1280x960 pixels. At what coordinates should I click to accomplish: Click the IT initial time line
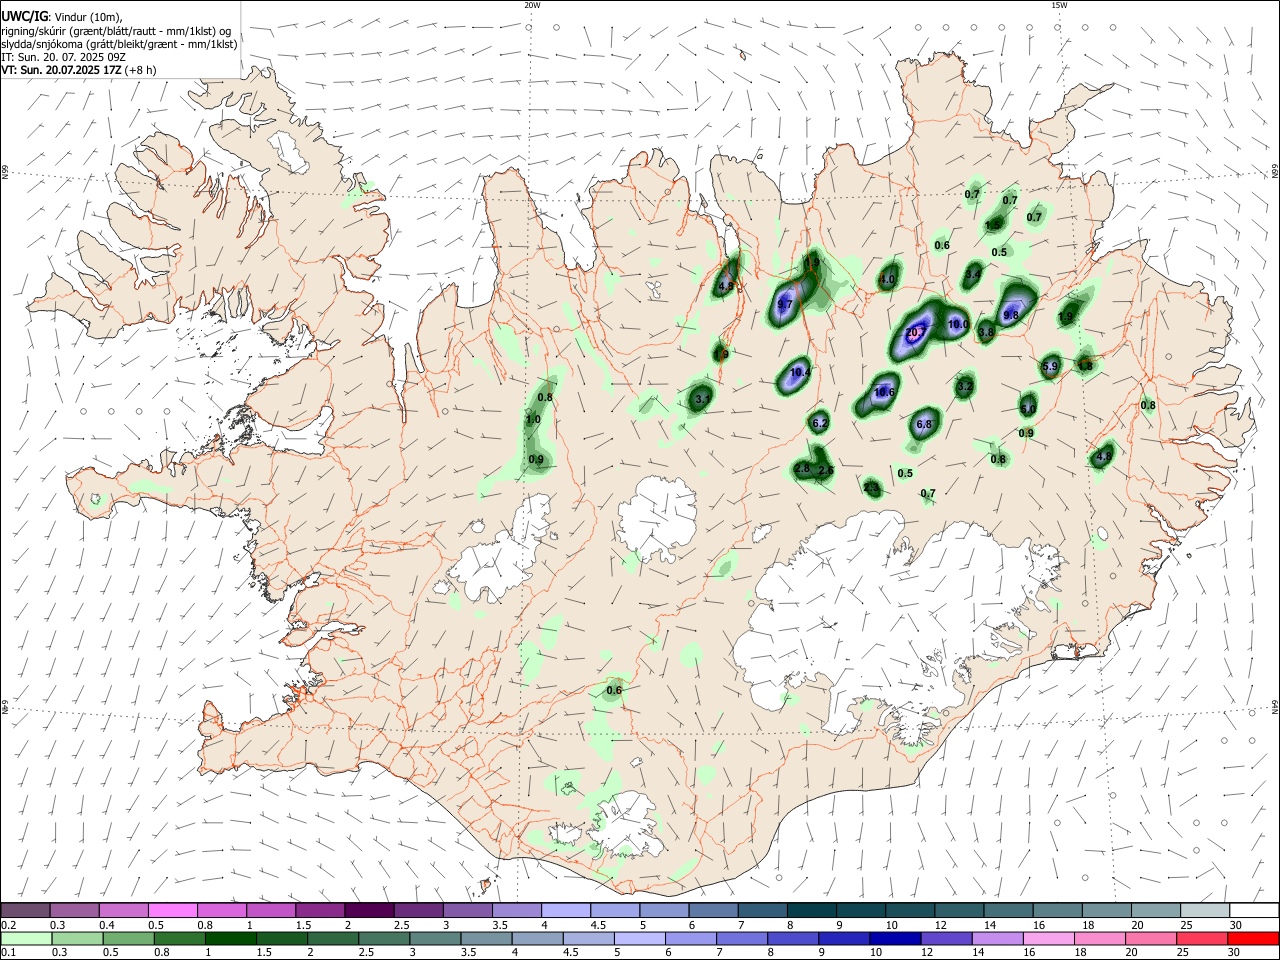pyautogui.click(x=63, y=57)
